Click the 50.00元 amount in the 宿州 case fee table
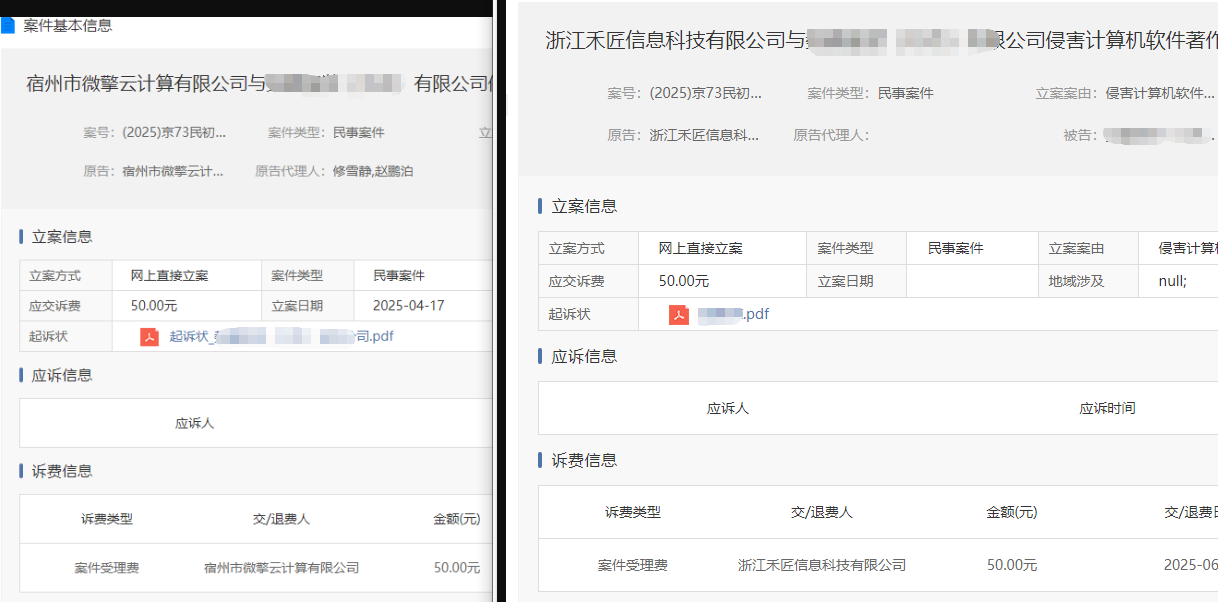This screenshot has height=602, width=1218. tap(457, 567)
